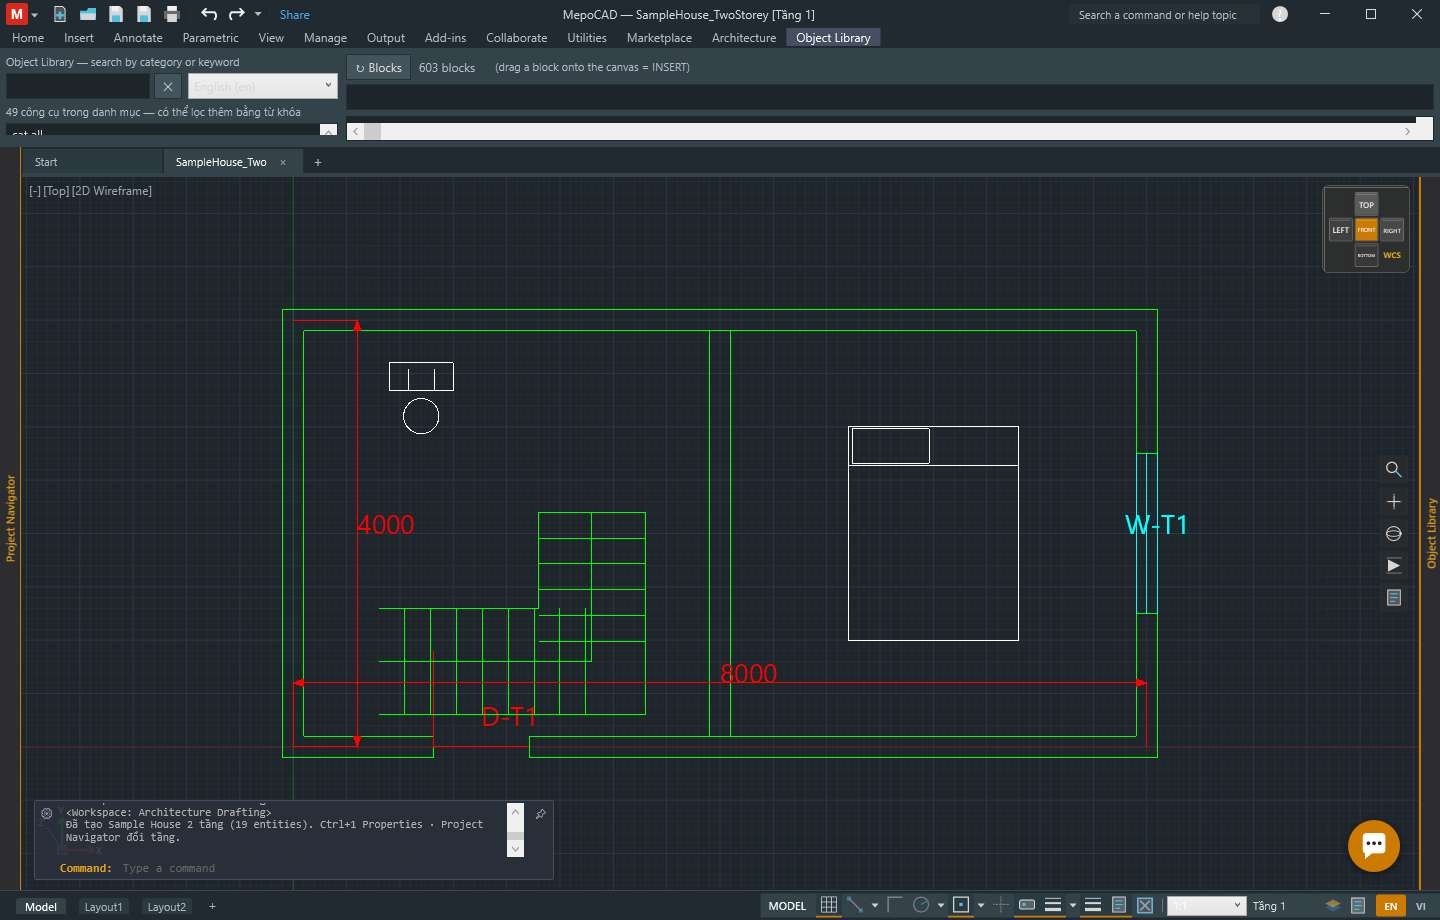Click the Blocks refresh button

tap(379, 67)
